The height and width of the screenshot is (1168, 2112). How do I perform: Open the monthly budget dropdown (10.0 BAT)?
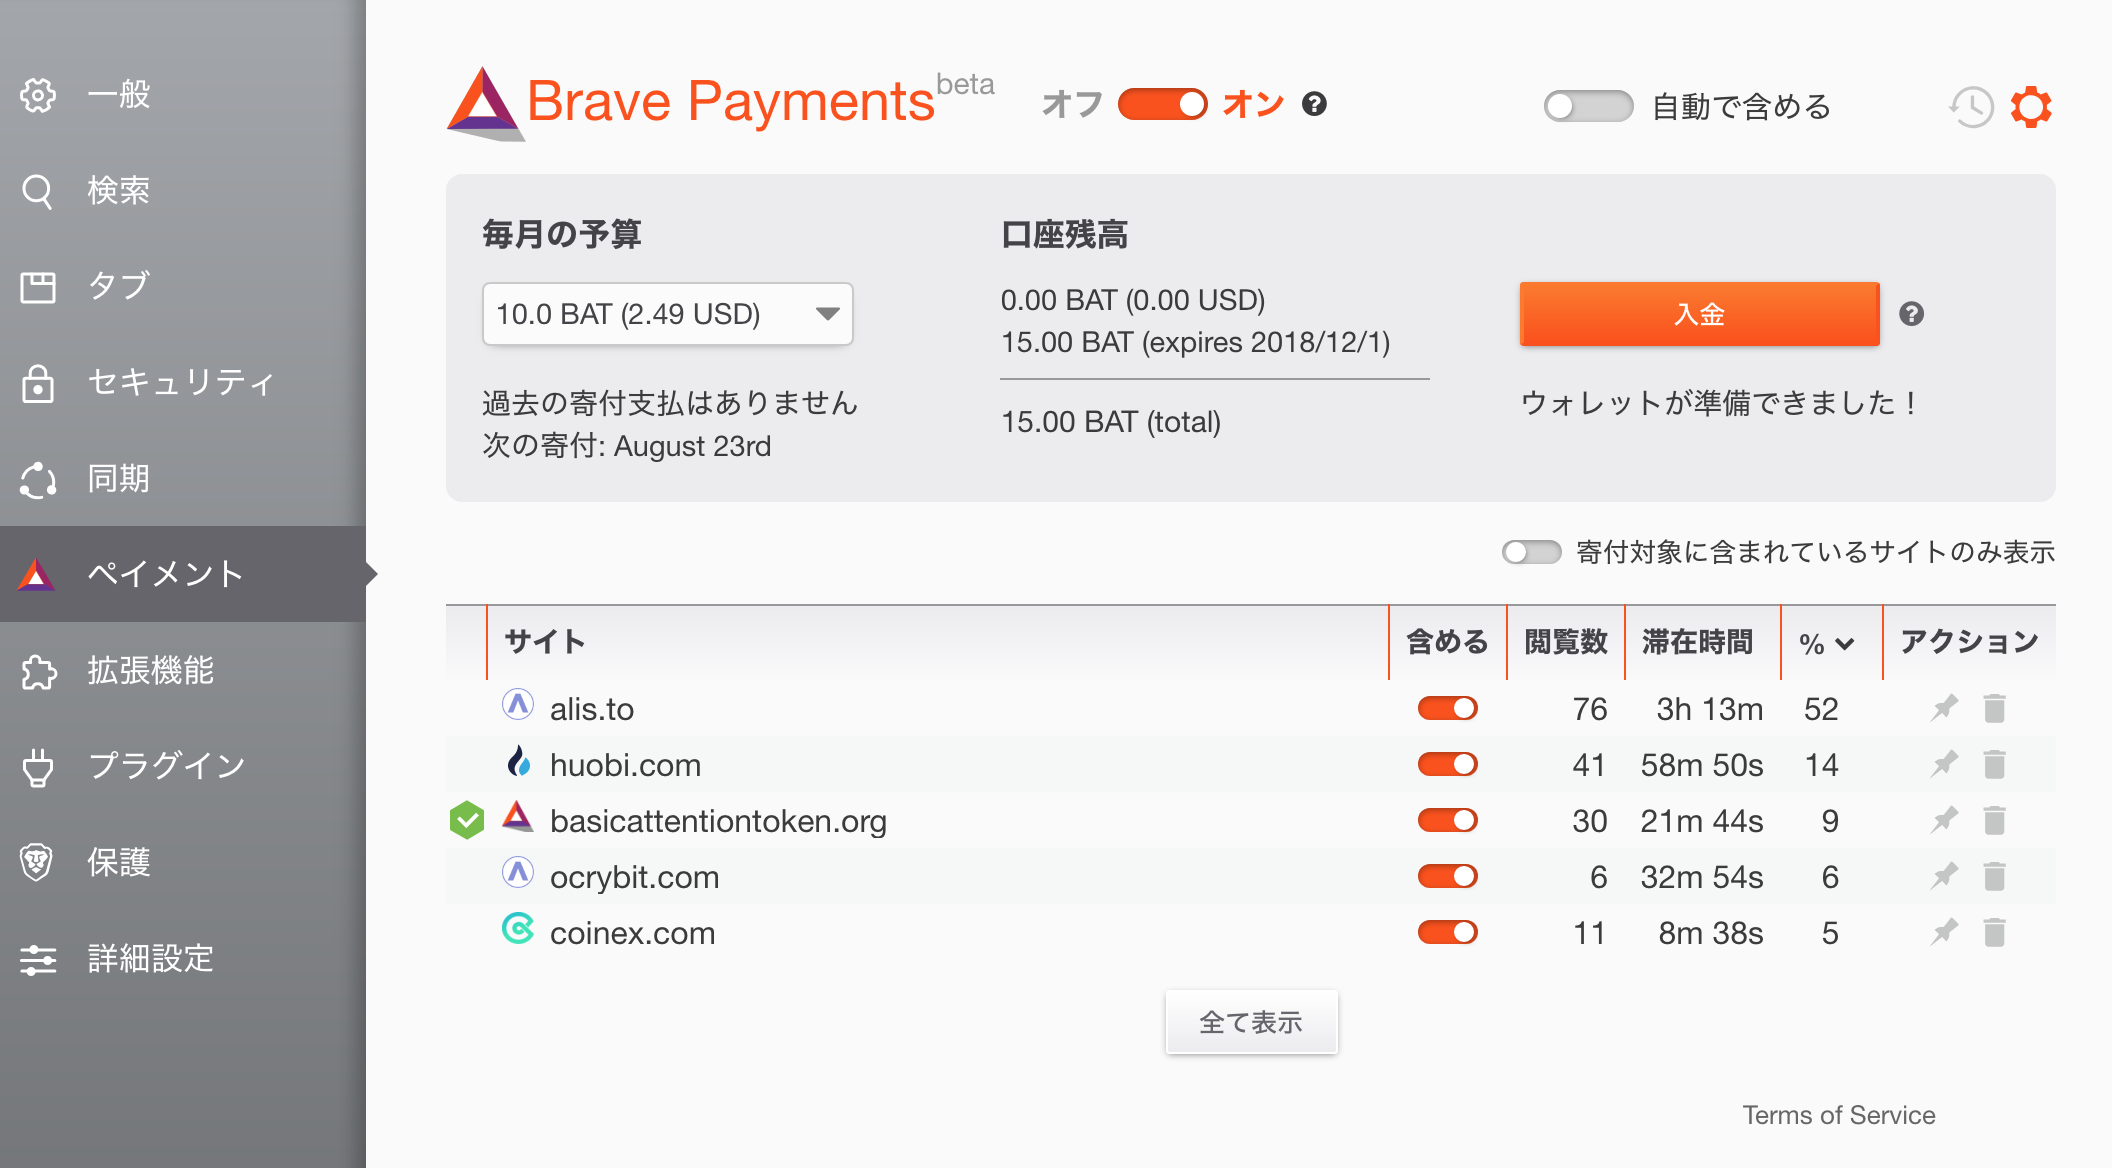point(667,314)
